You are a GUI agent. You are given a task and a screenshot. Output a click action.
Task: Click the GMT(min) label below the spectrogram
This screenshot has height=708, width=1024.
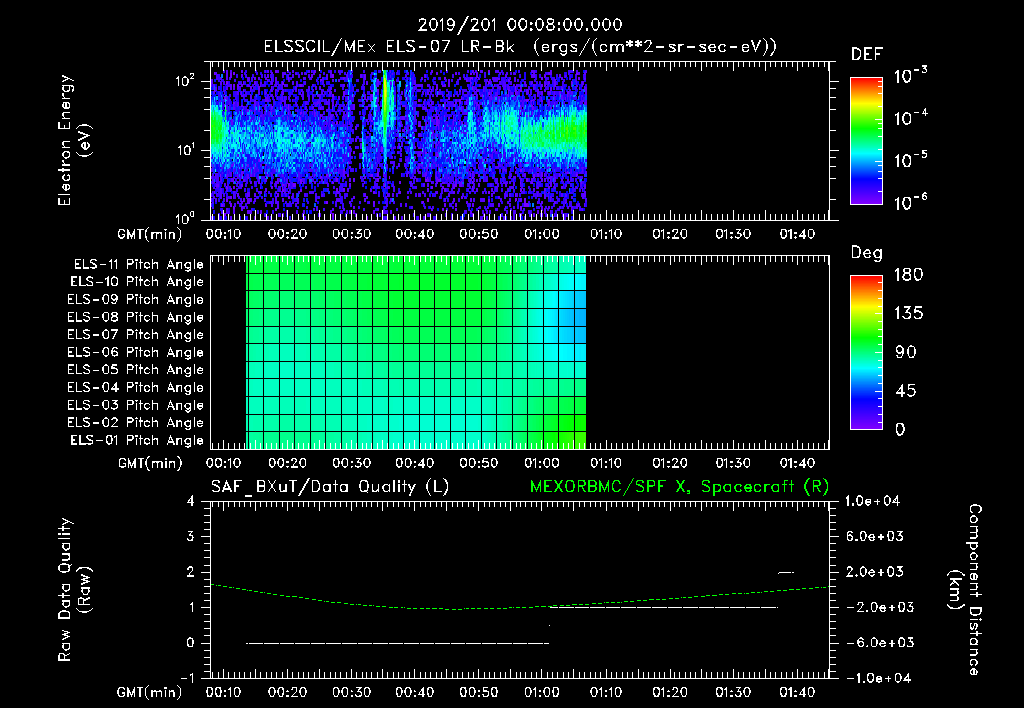(150, 234)
